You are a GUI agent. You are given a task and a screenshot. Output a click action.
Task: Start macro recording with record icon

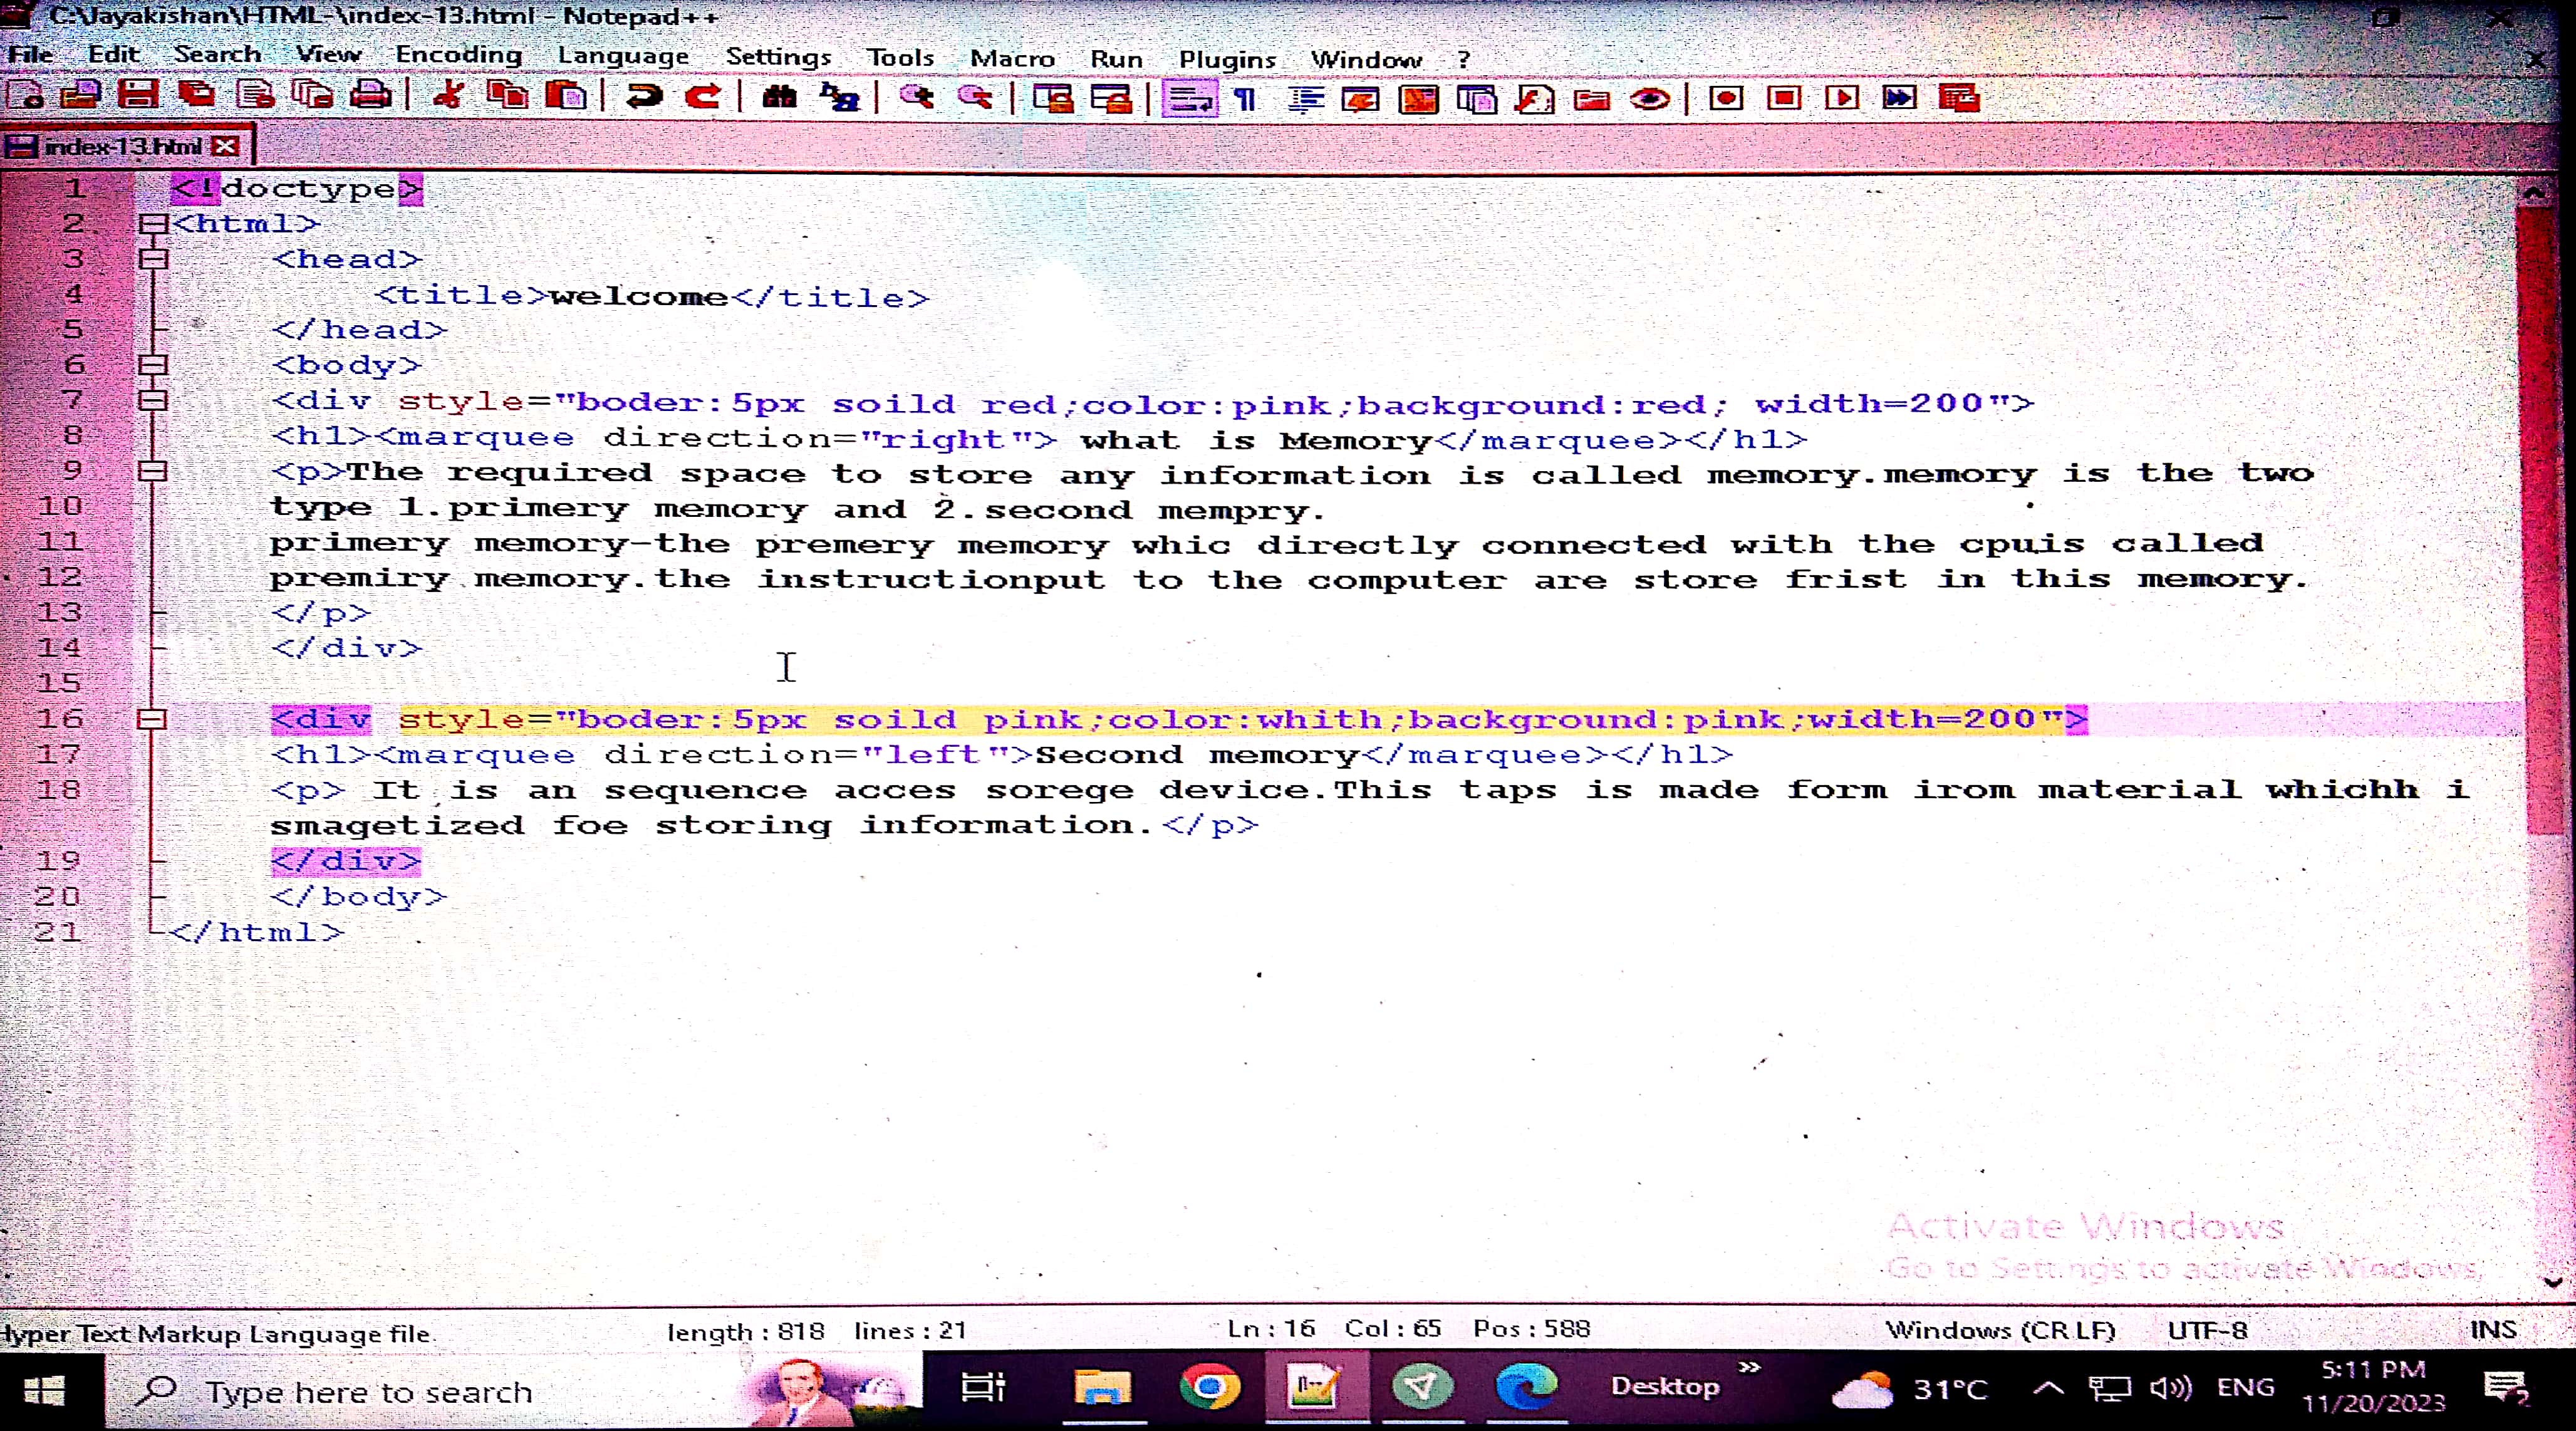coord(1726,98)
